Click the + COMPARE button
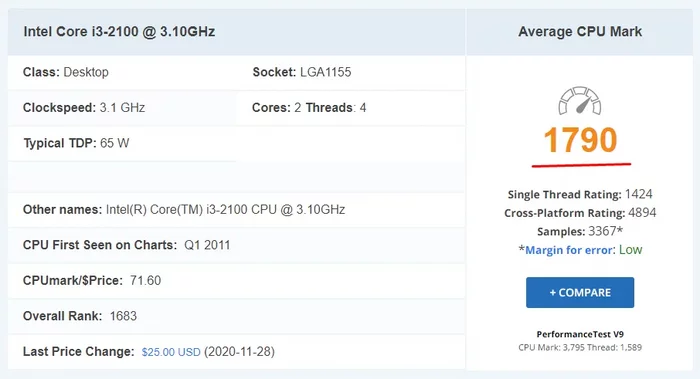700x379 pixels. pyautogui.click(x=580, y=292)
